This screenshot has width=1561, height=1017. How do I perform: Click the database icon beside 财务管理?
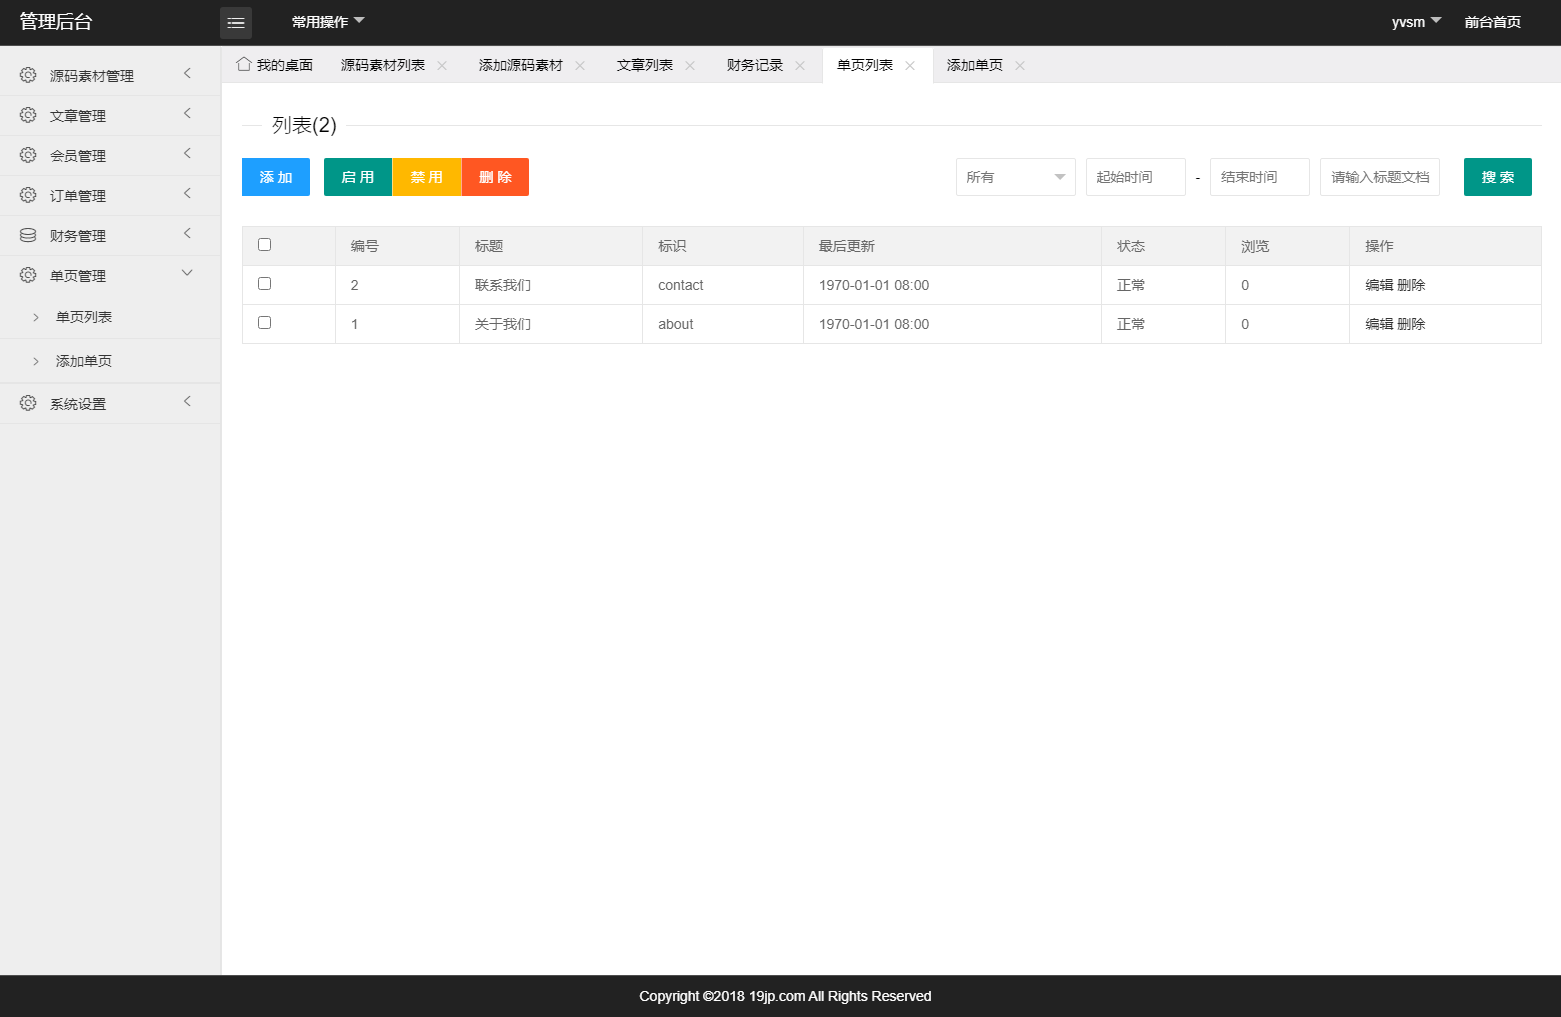tap(28, 235)
